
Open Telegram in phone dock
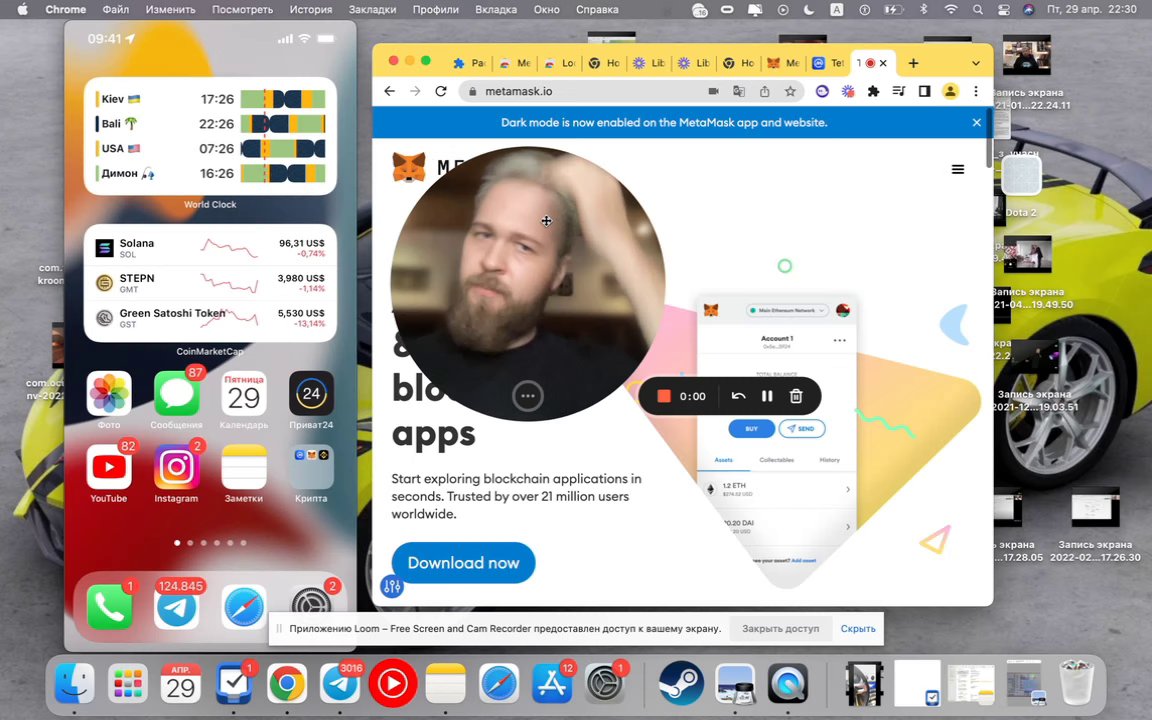tap(176, 608)
